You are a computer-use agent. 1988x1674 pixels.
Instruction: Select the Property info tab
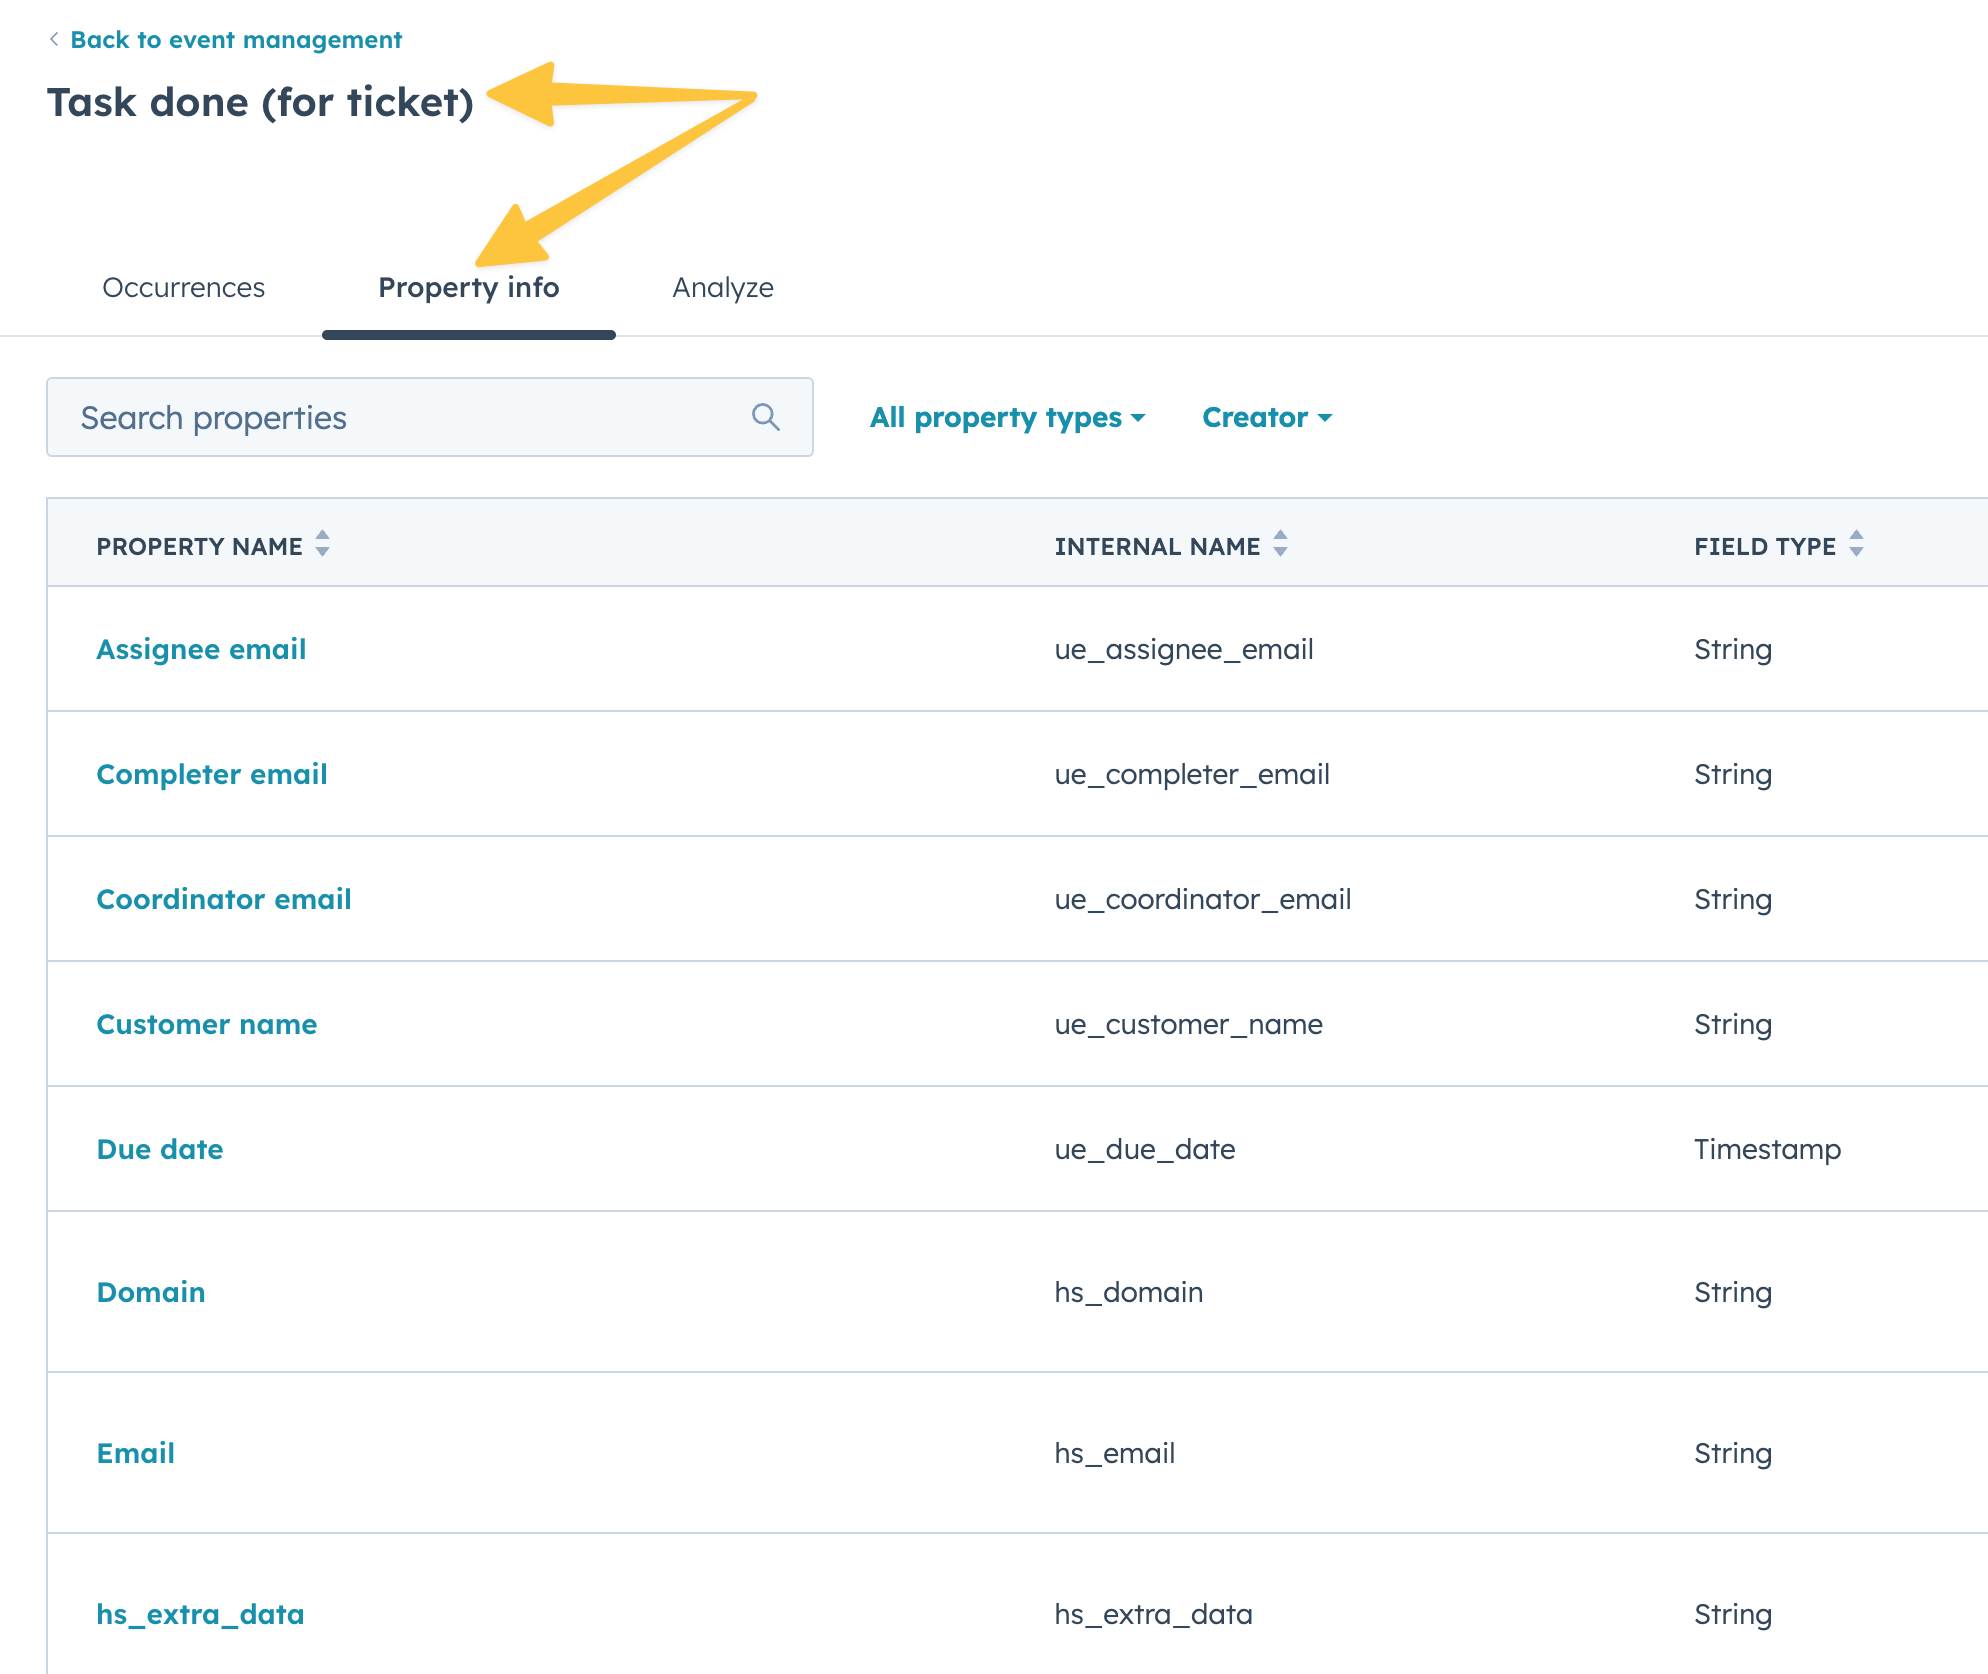coord(468,288)
